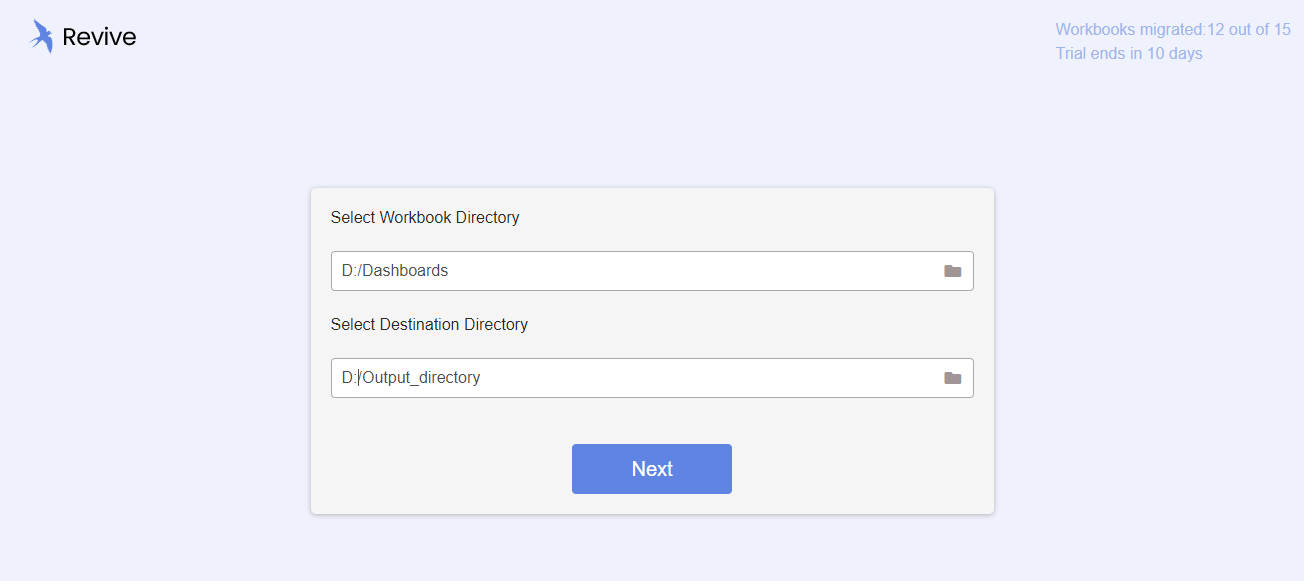Open folder picker for destination directory

click(x=952, y=378)
